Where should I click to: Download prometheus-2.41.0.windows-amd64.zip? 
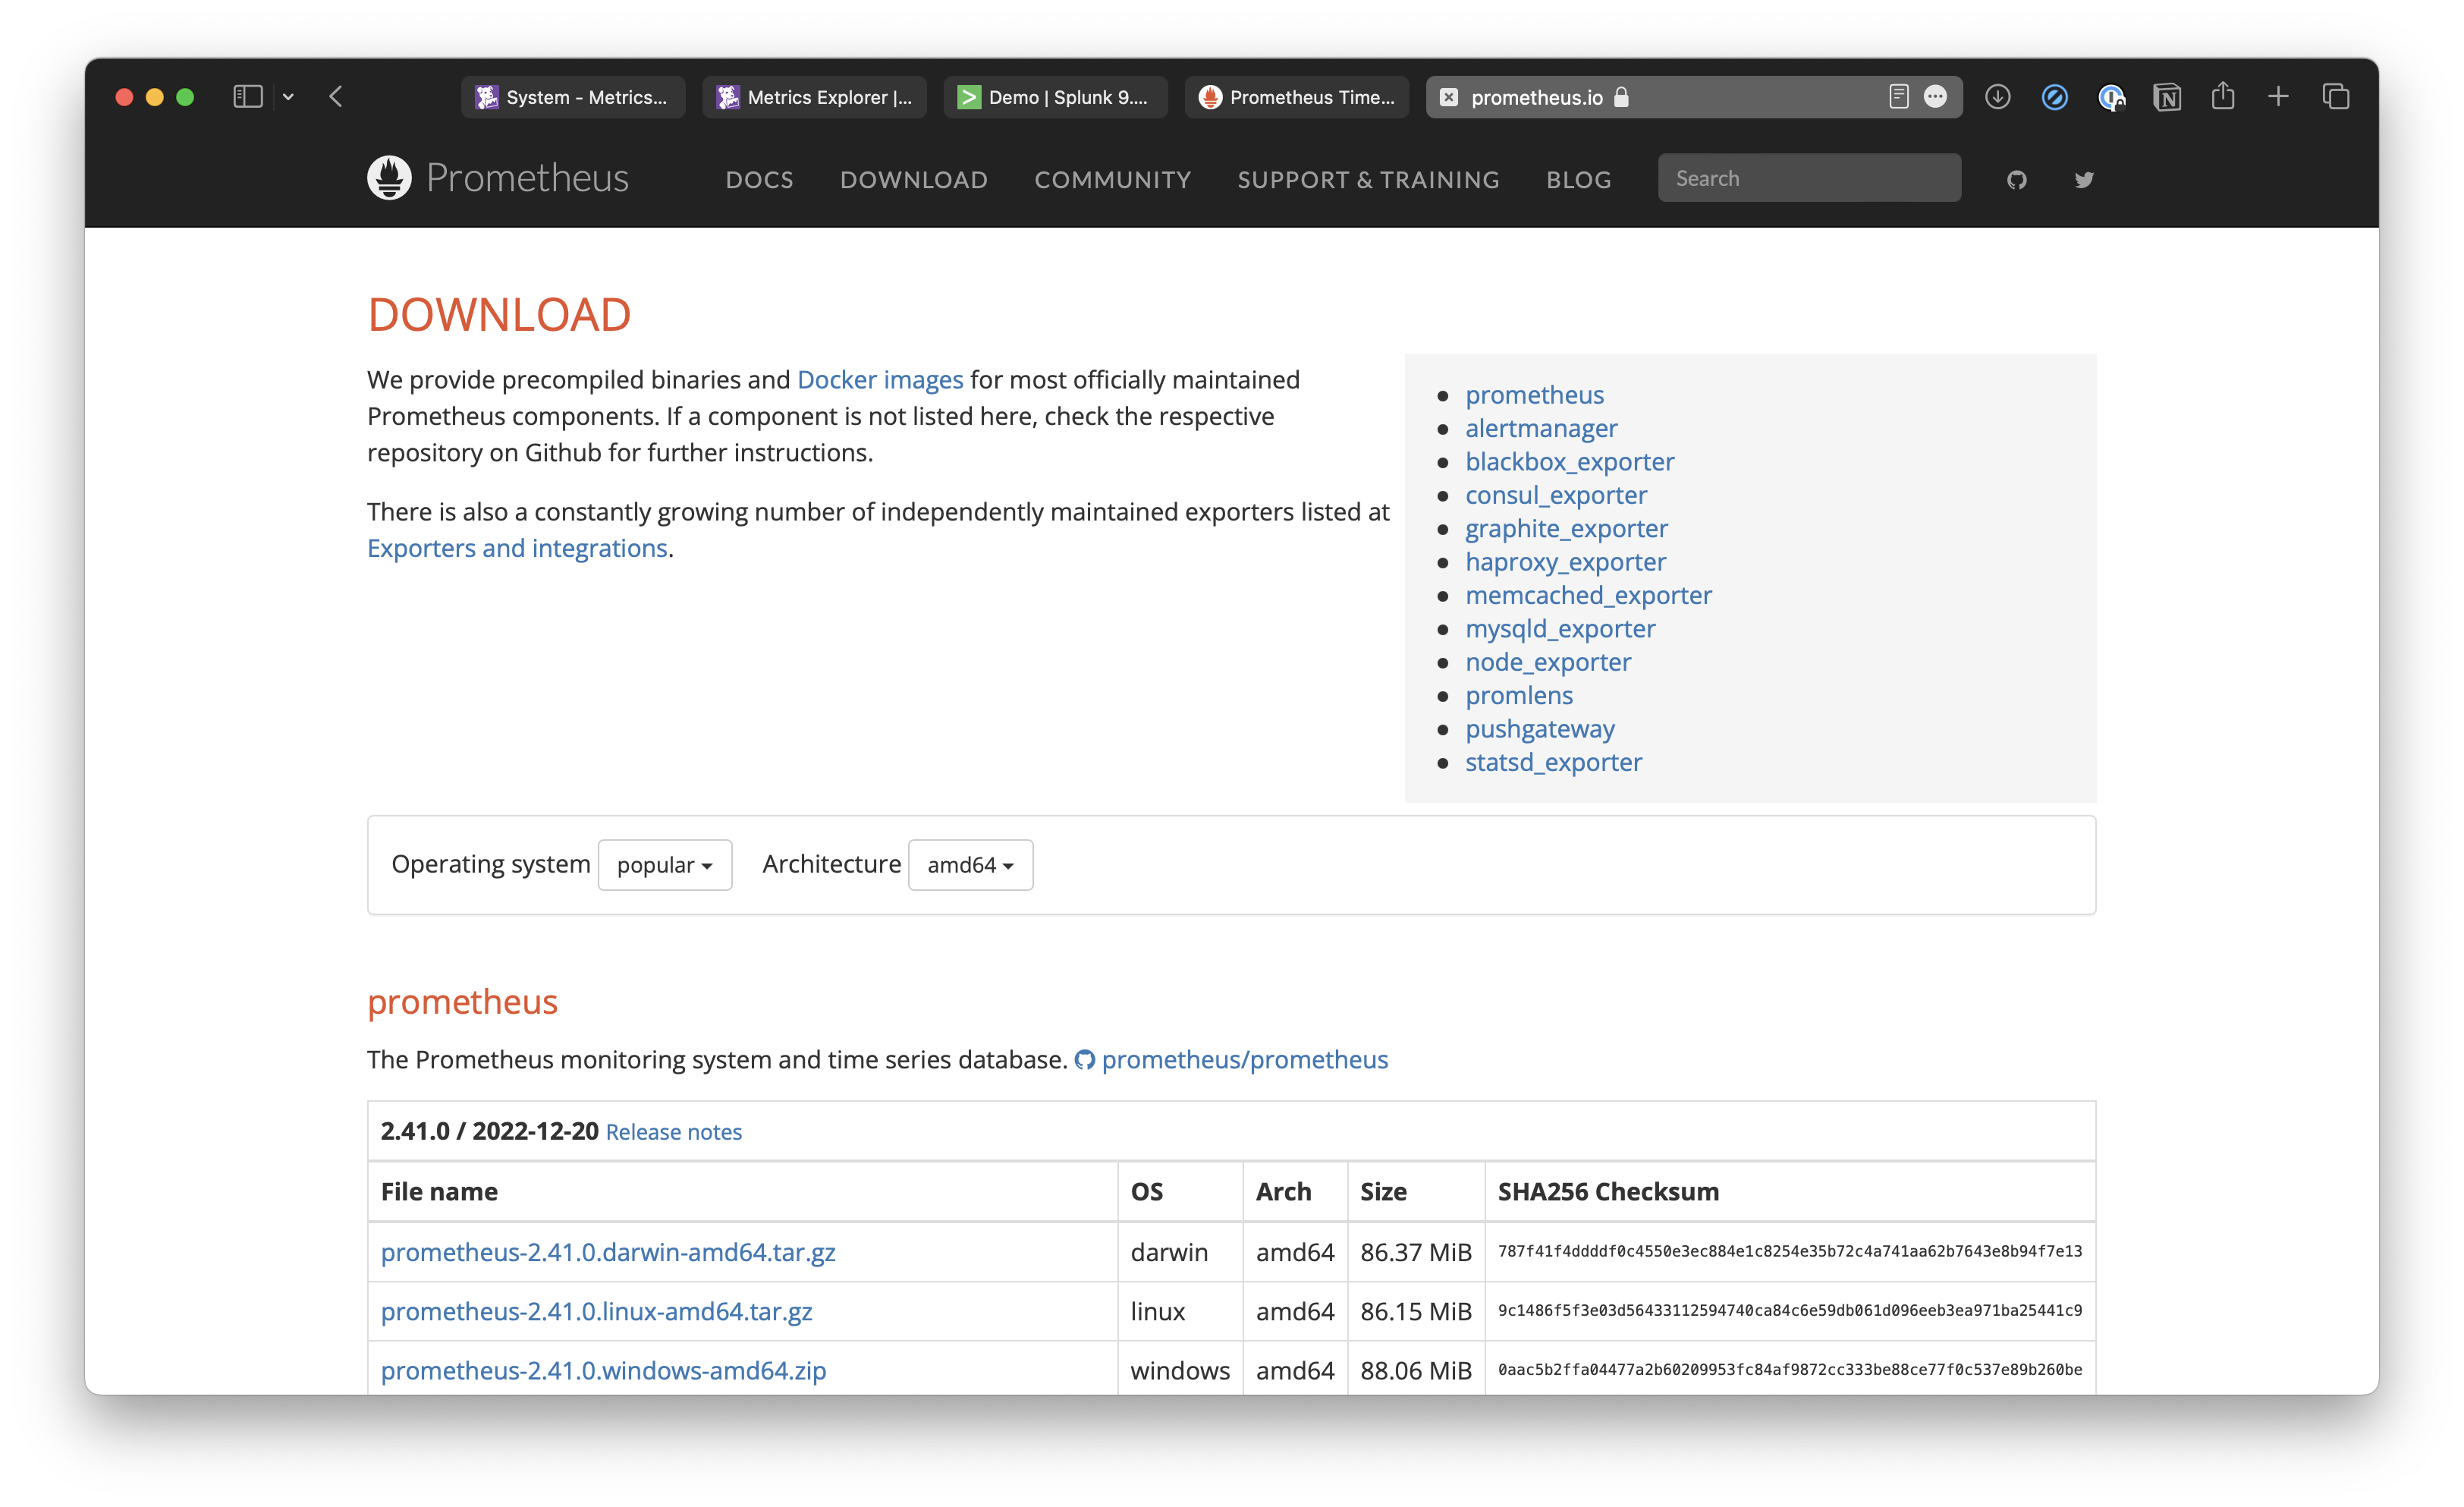603,1370
